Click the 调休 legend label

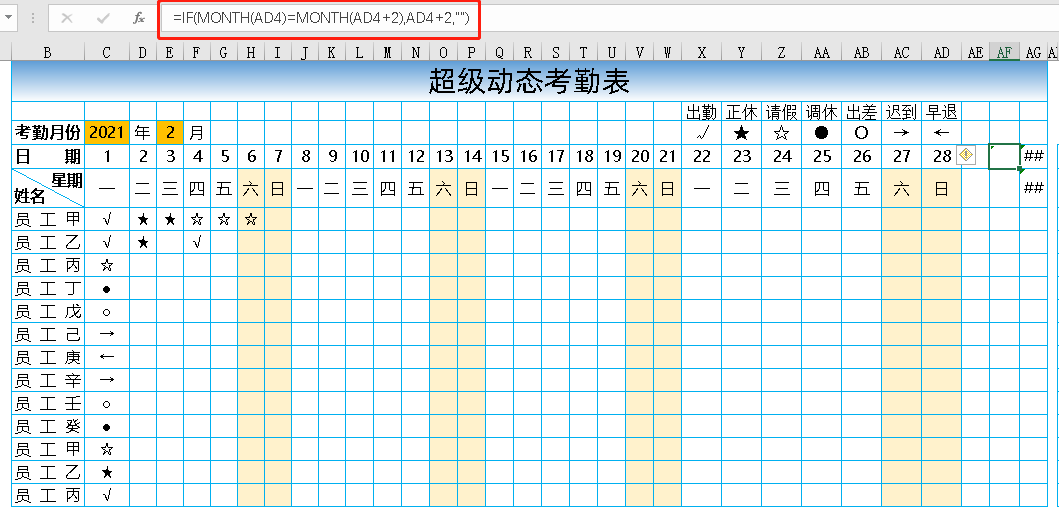pos(821,111)
